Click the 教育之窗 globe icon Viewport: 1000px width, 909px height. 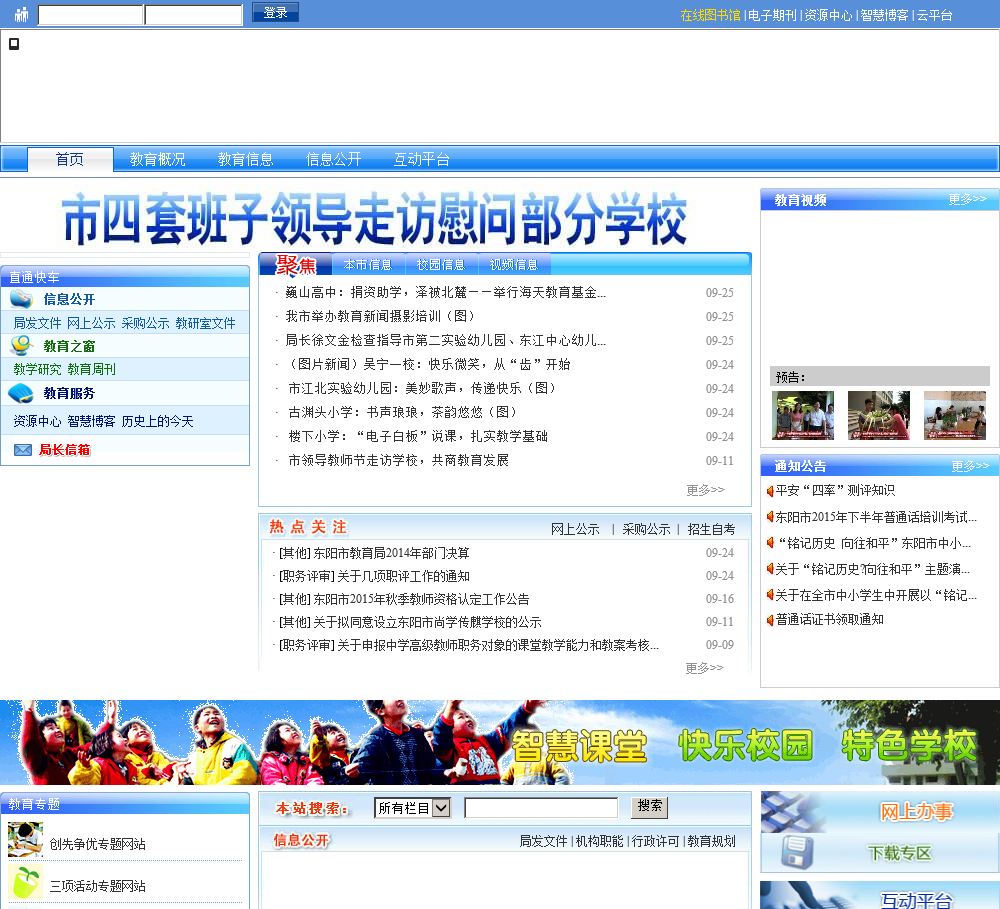point(22,345)
